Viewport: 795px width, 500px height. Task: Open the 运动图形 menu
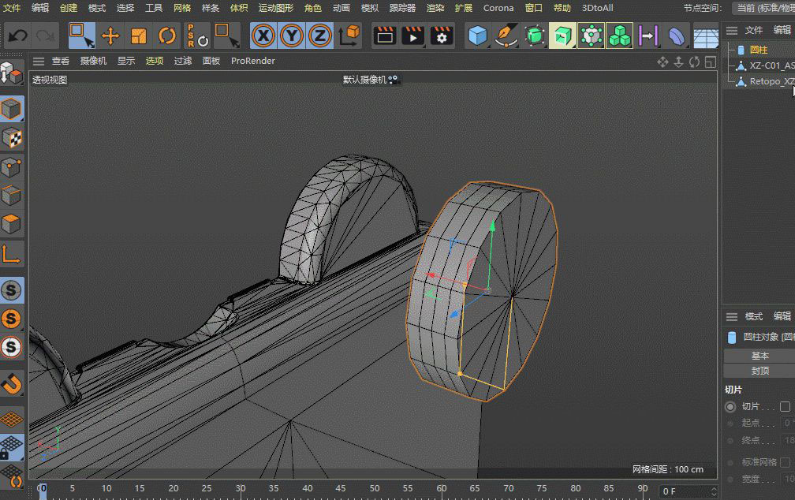[276, 8]
